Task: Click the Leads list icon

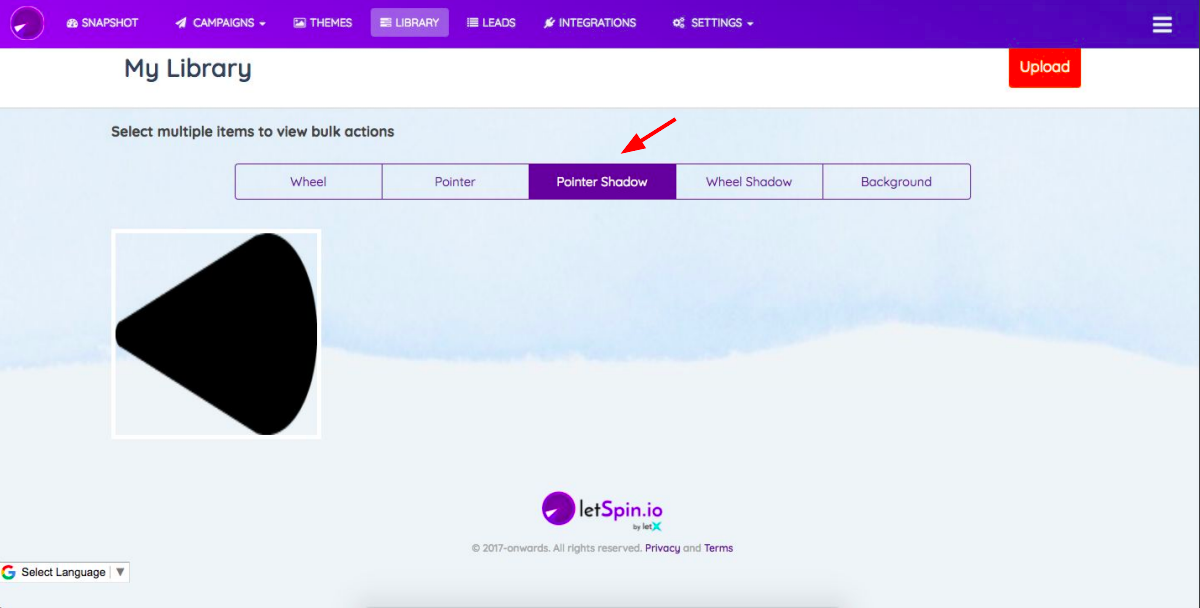Action: coord(473,23)
